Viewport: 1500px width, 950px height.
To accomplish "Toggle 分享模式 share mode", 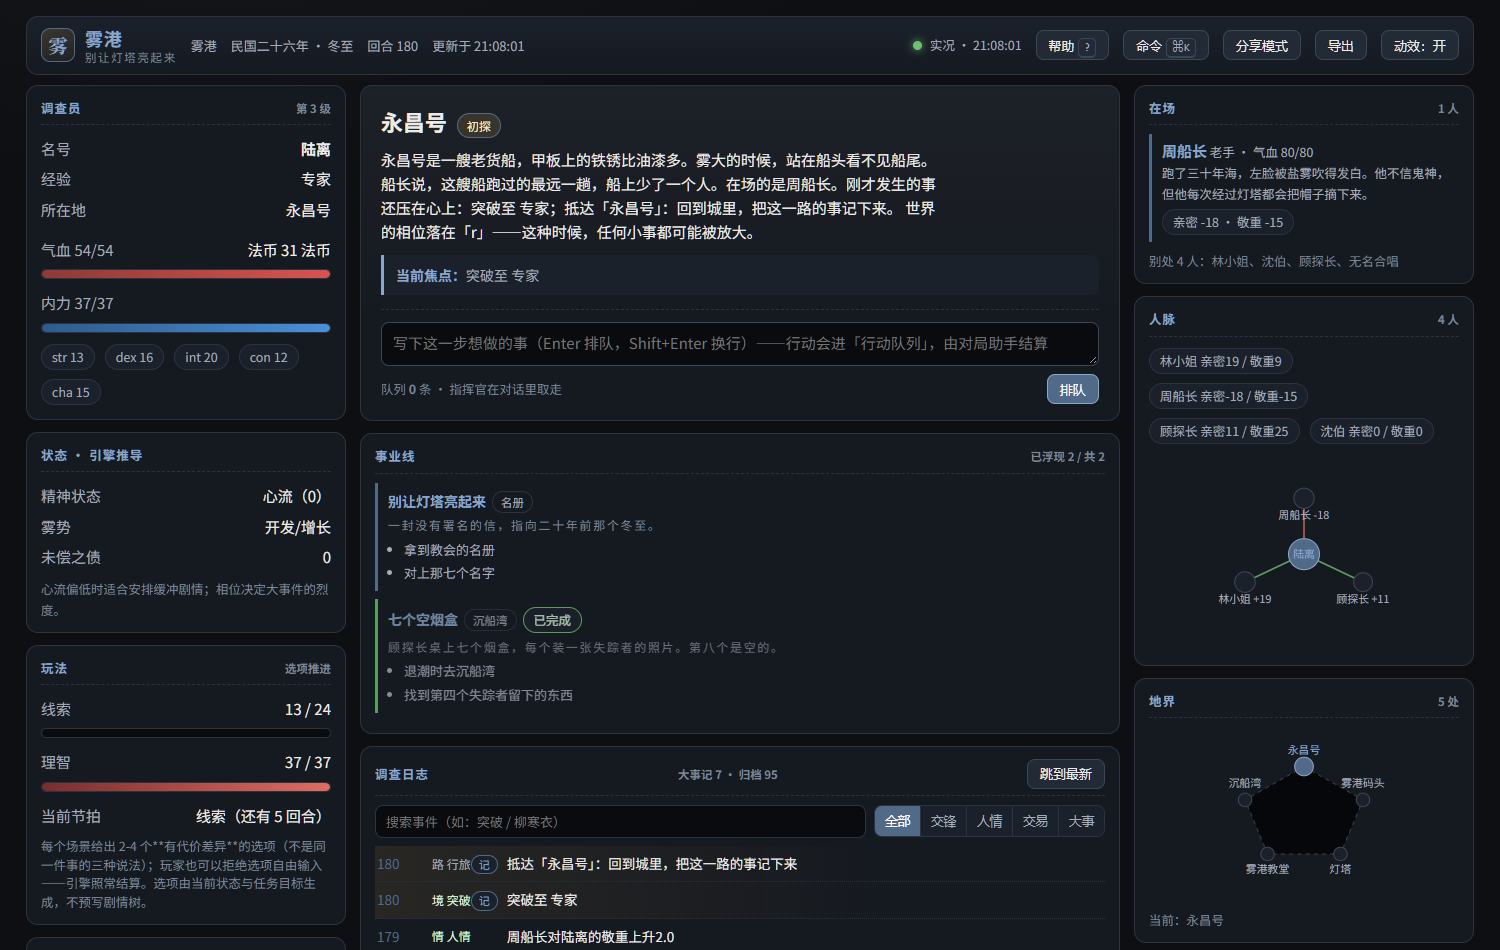I will click(x=1262, y=46).
